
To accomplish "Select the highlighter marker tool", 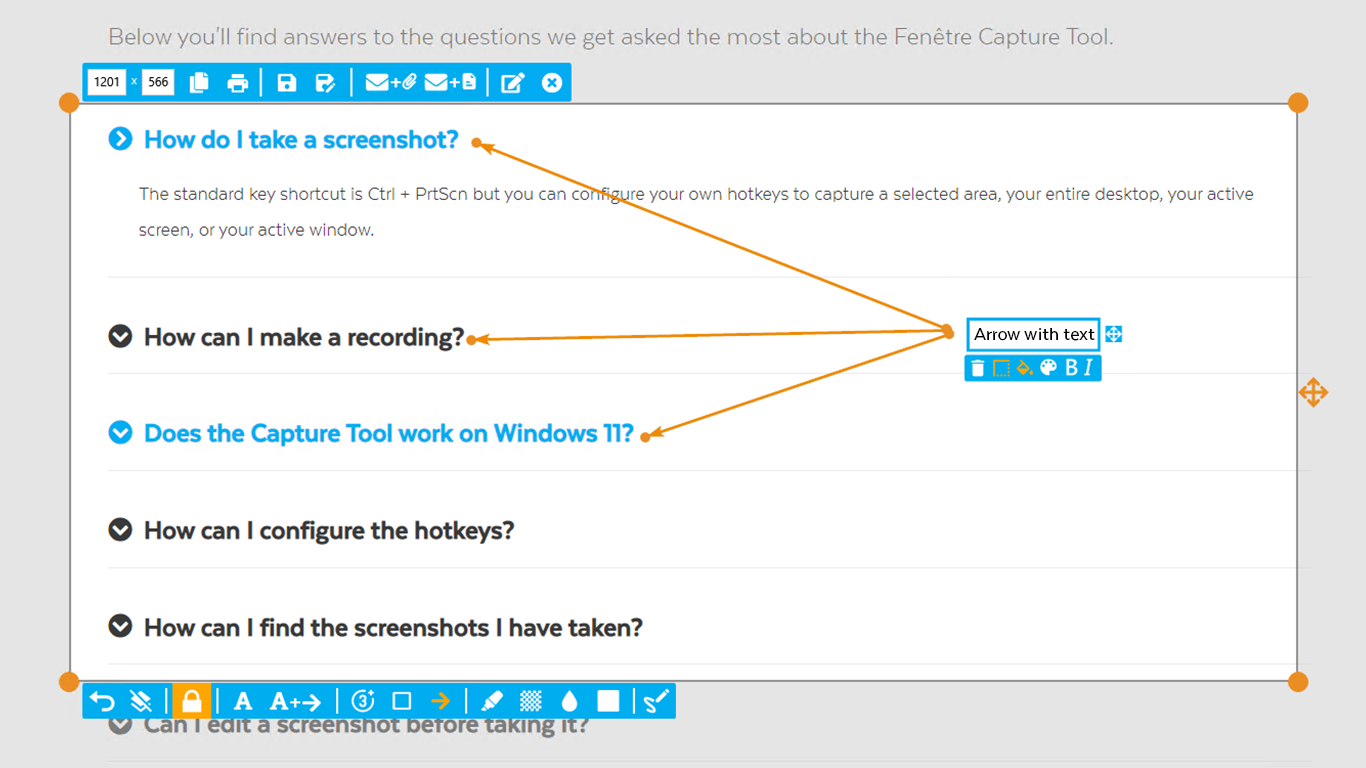I will 492,701.
